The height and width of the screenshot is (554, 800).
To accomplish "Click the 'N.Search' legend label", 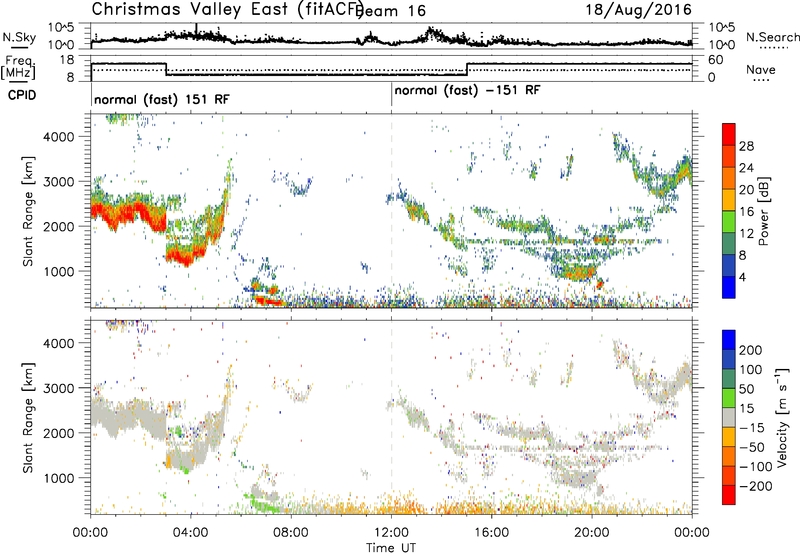I will coord(772,37).
